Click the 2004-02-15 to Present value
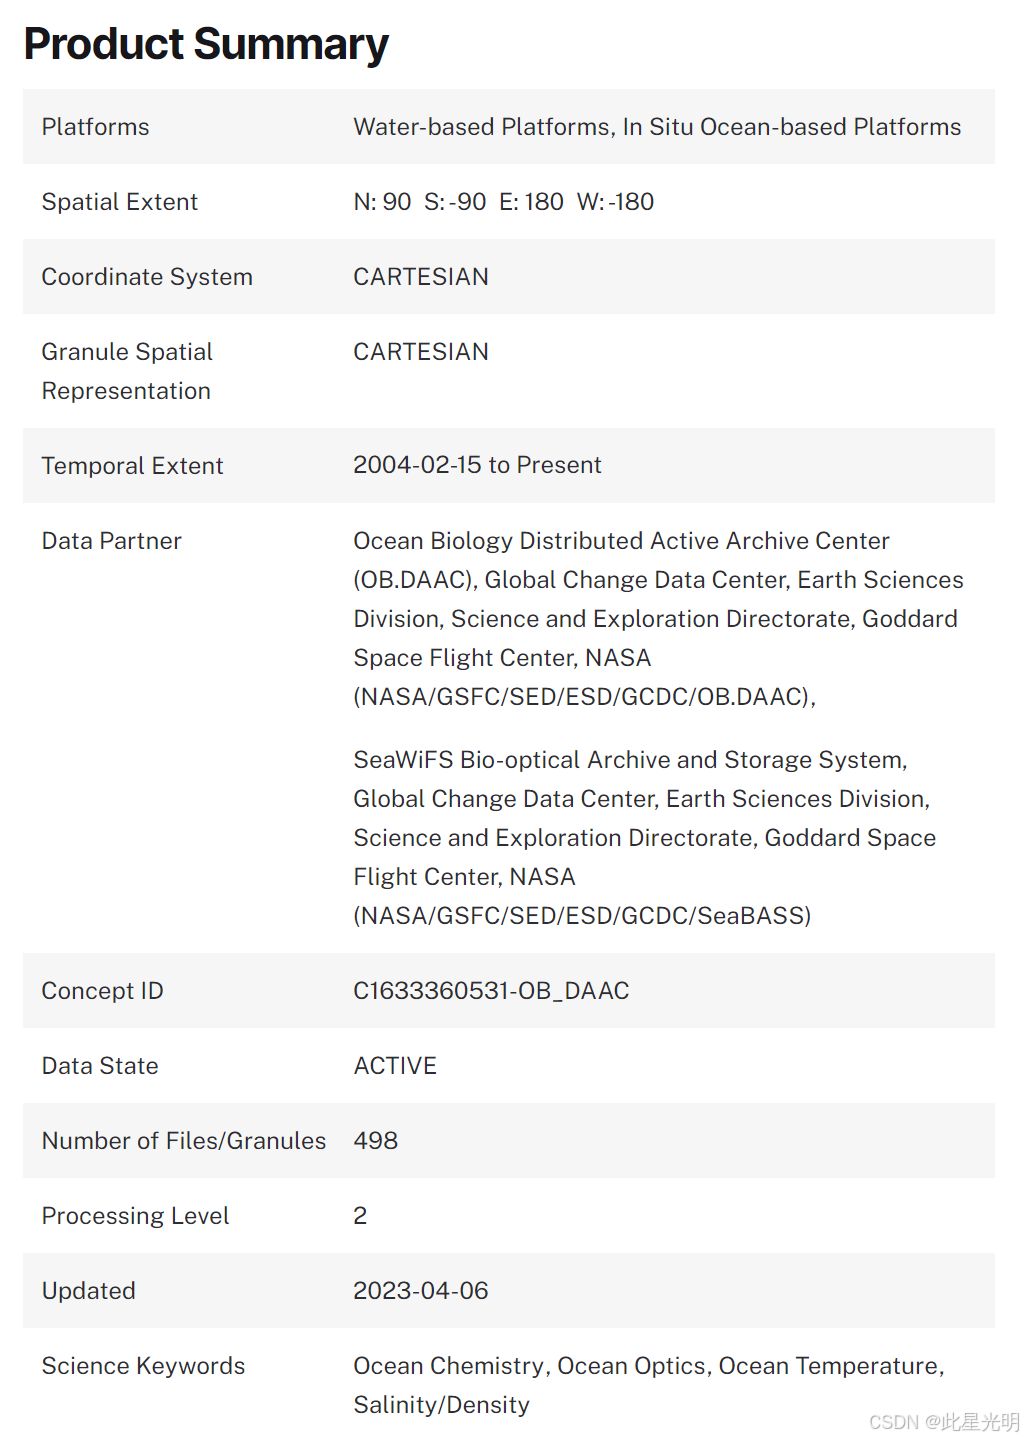The height and width of the screenshot is (1440, 1024). point(477,465)
